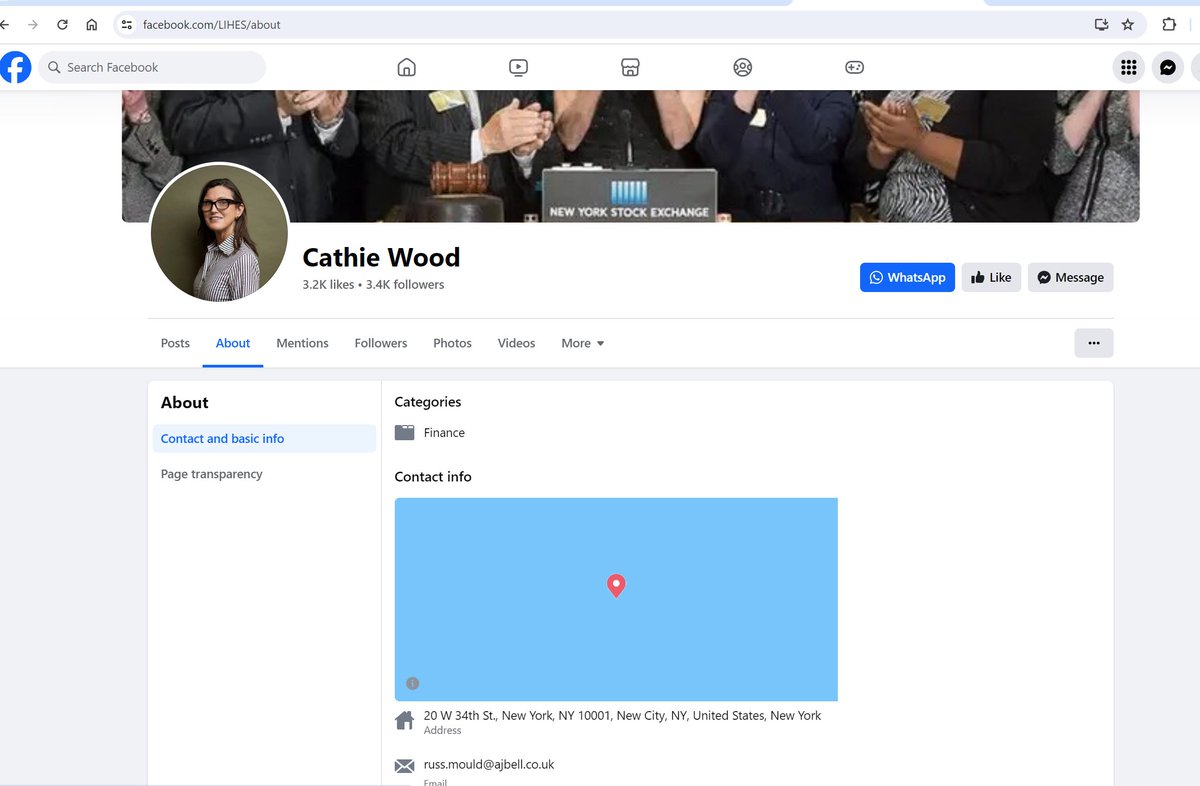Open the Video tab icon
This screenshot has height=786, width=1200.
click(518, 67)
